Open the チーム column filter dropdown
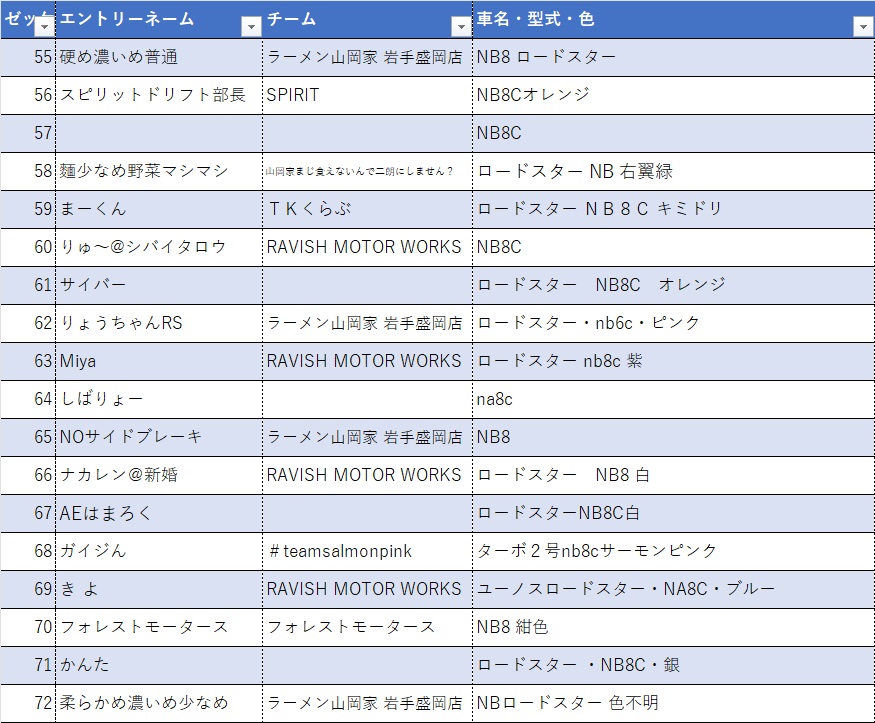The image size is (875, 723). coord(460,28)
